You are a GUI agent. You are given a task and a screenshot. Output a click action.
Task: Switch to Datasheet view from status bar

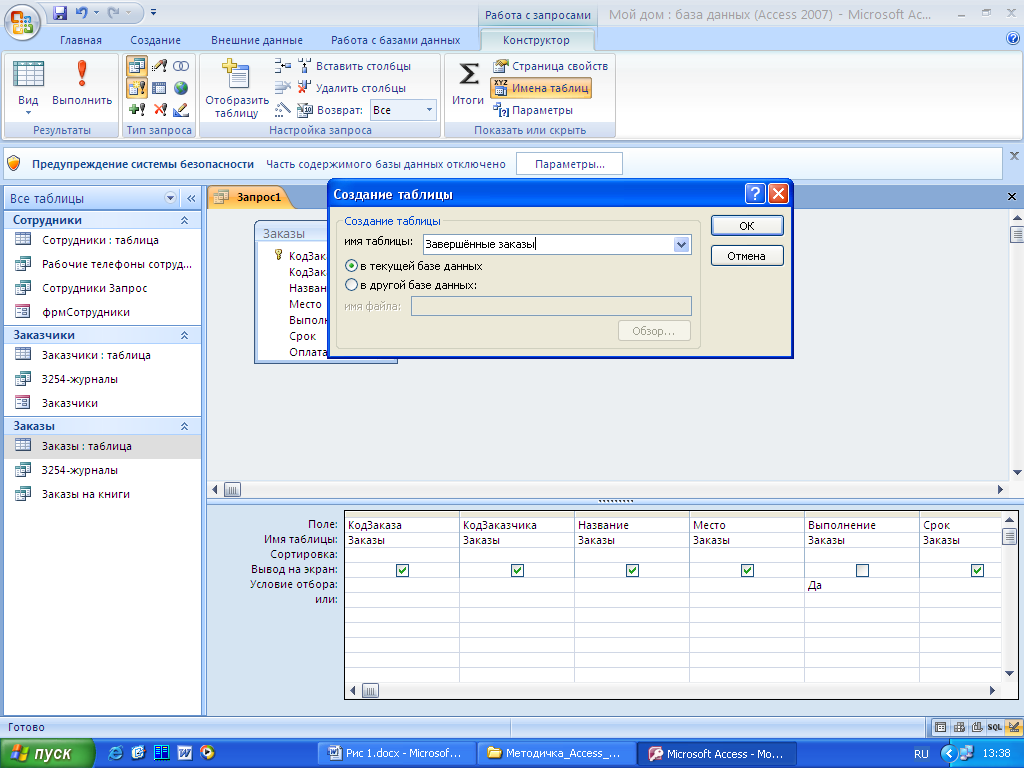tap(940, 727)
